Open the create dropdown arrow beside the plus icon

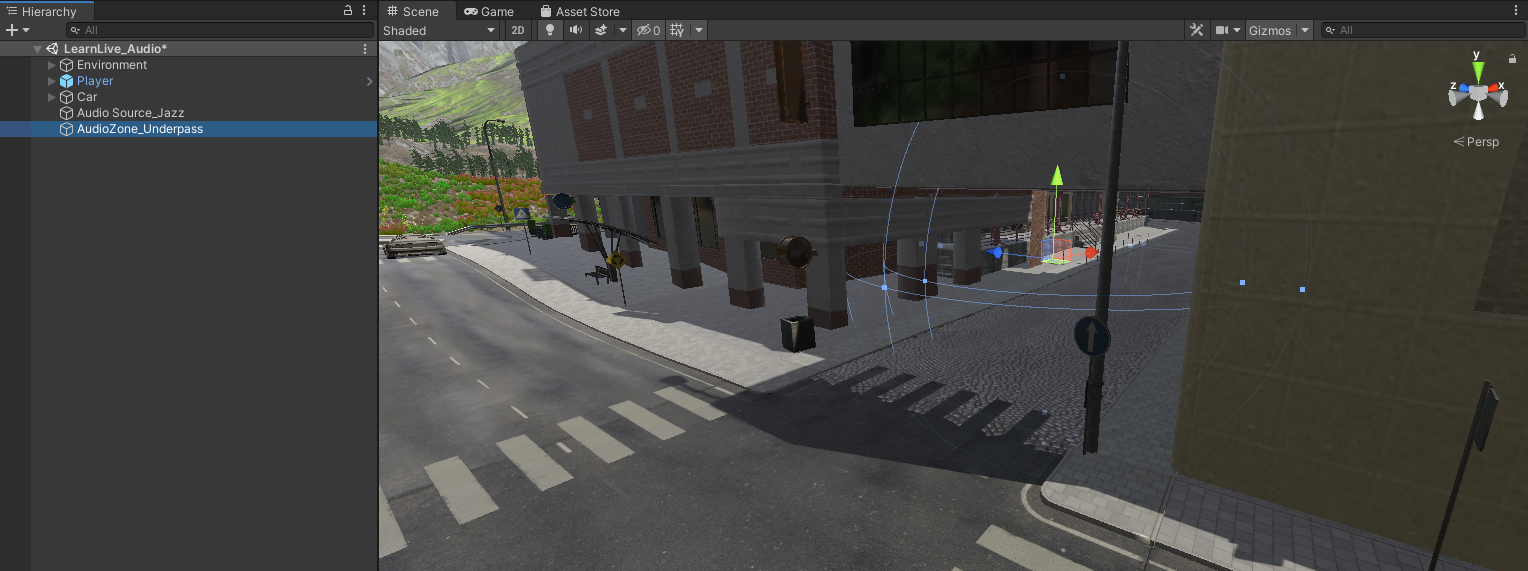click(26, 30)
